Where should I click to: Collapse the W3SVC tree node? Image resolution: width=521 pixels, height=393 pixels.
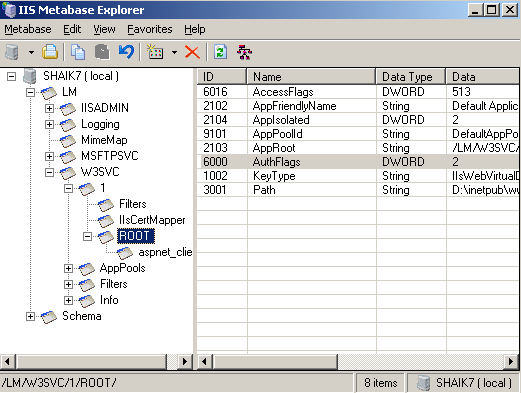(49, 172)
